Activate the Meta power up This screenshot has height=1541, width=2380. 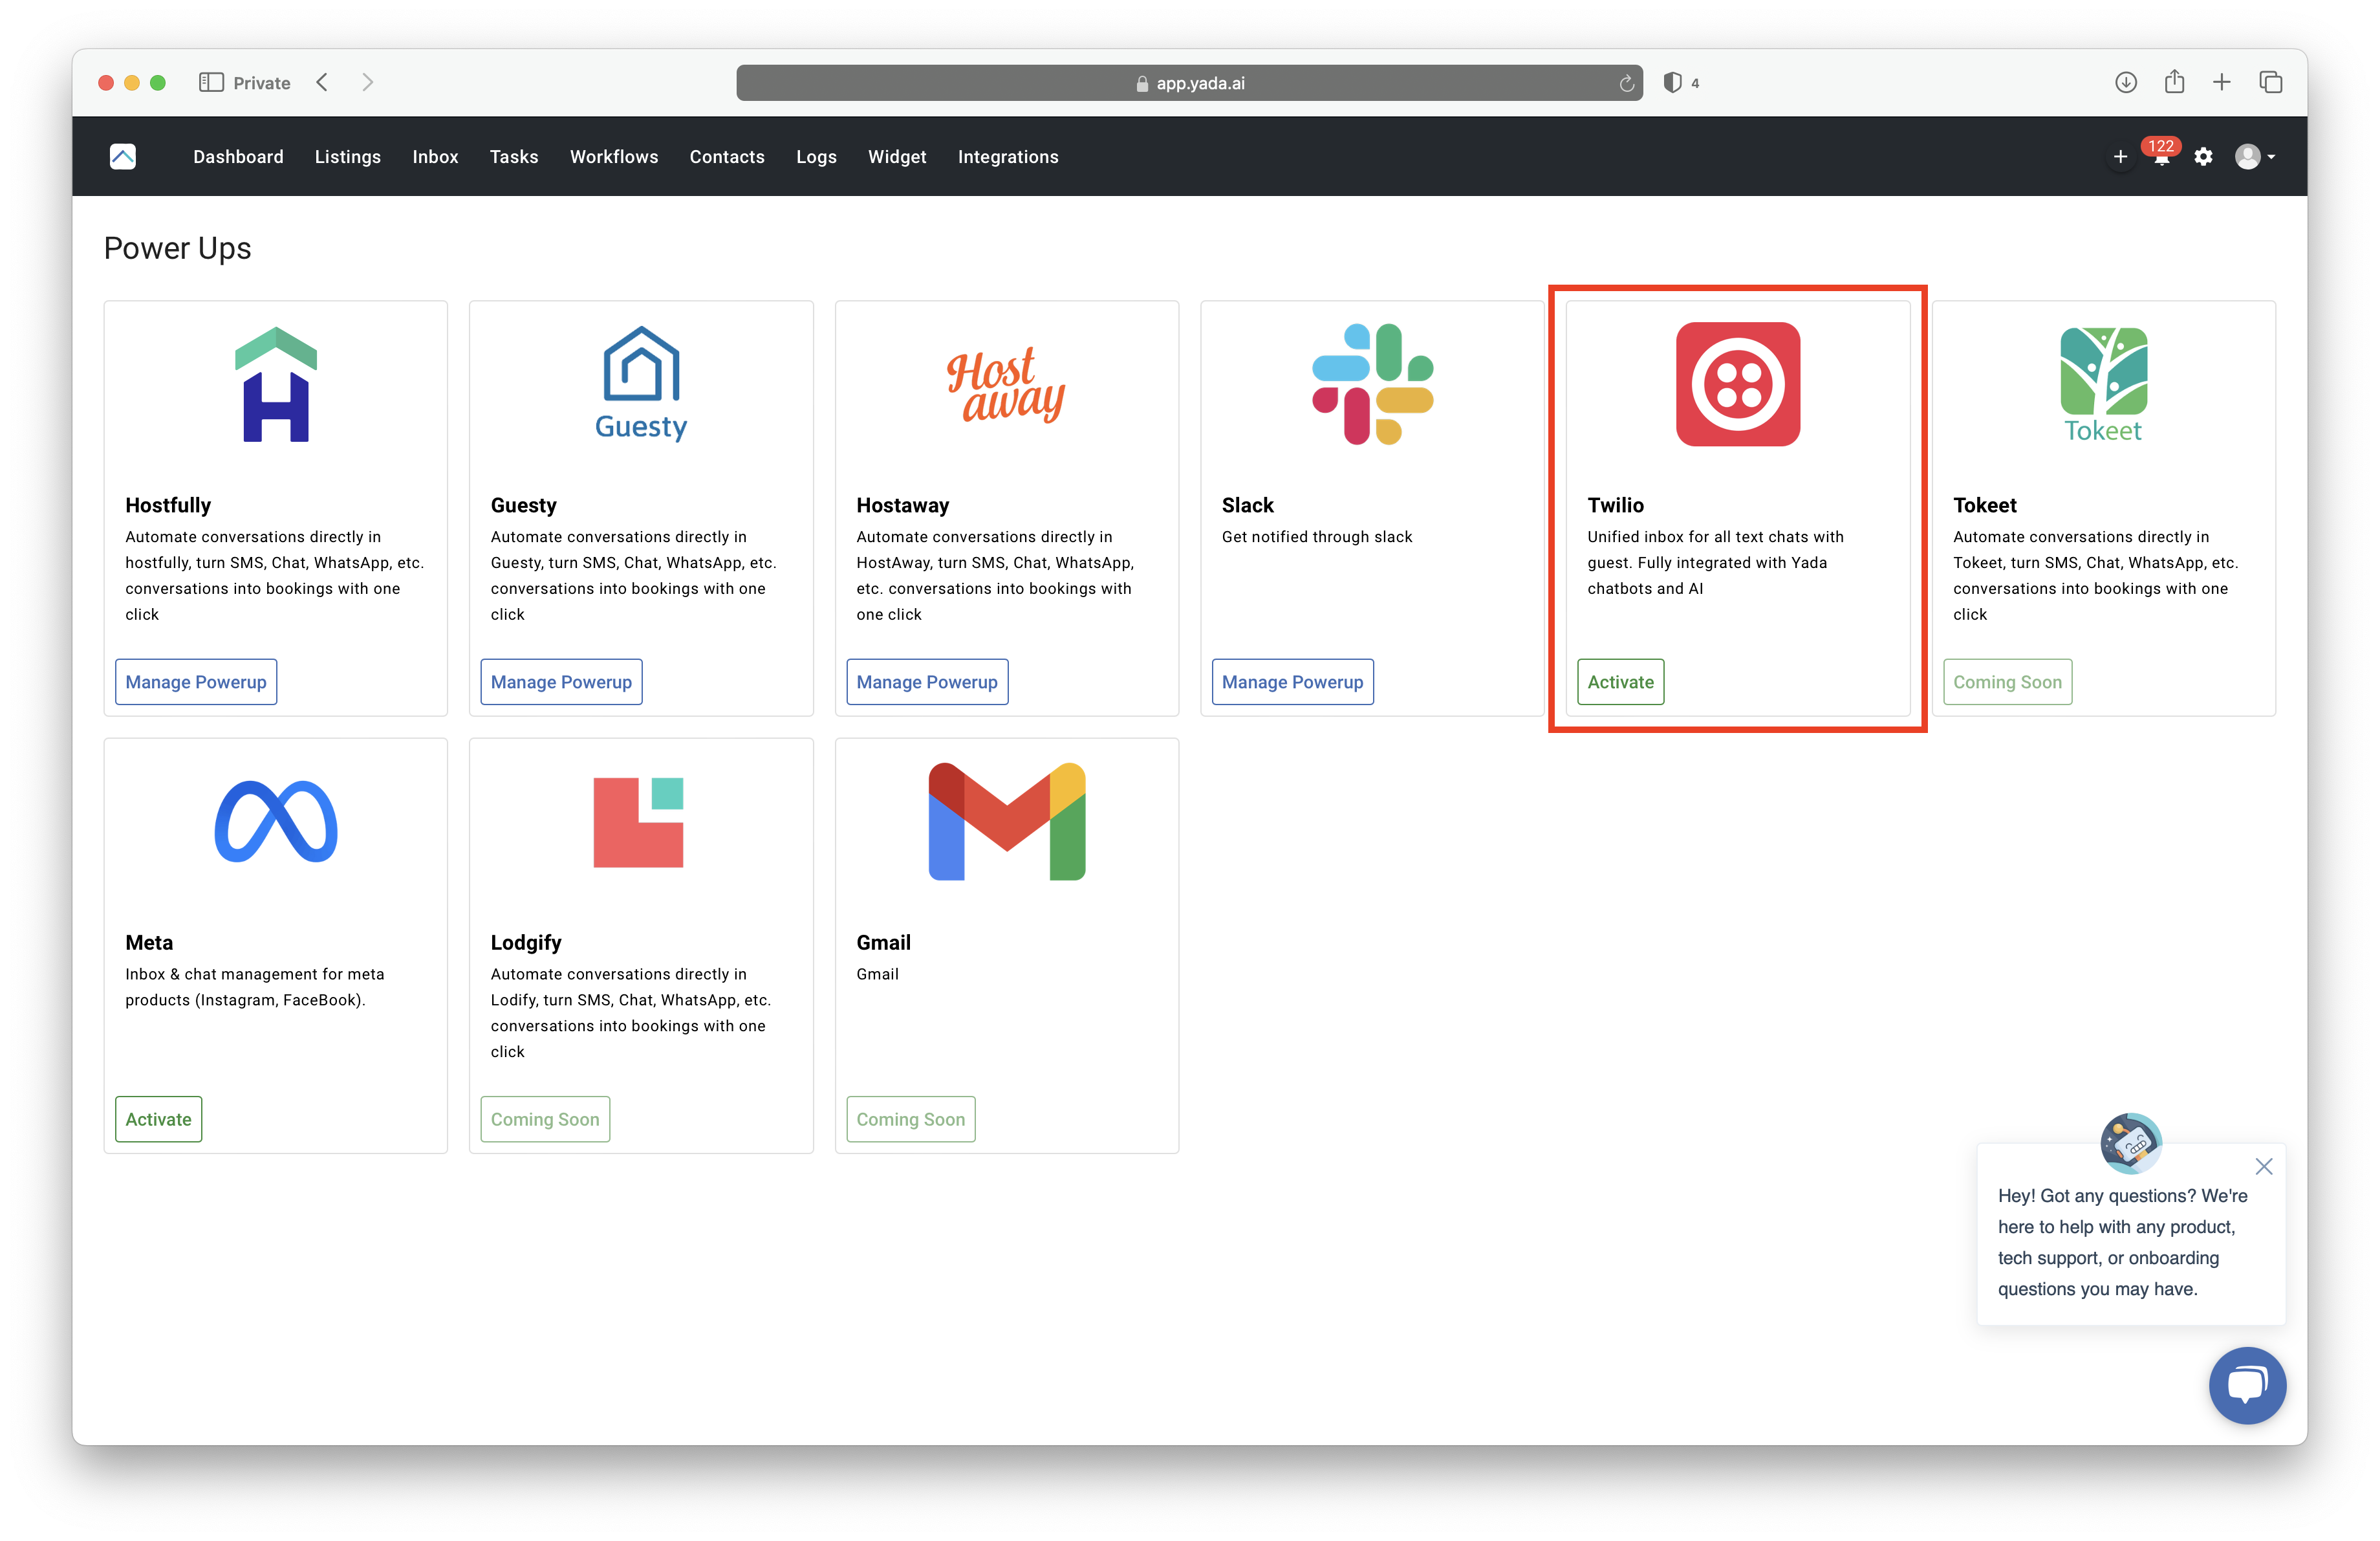pos(158,1119)
